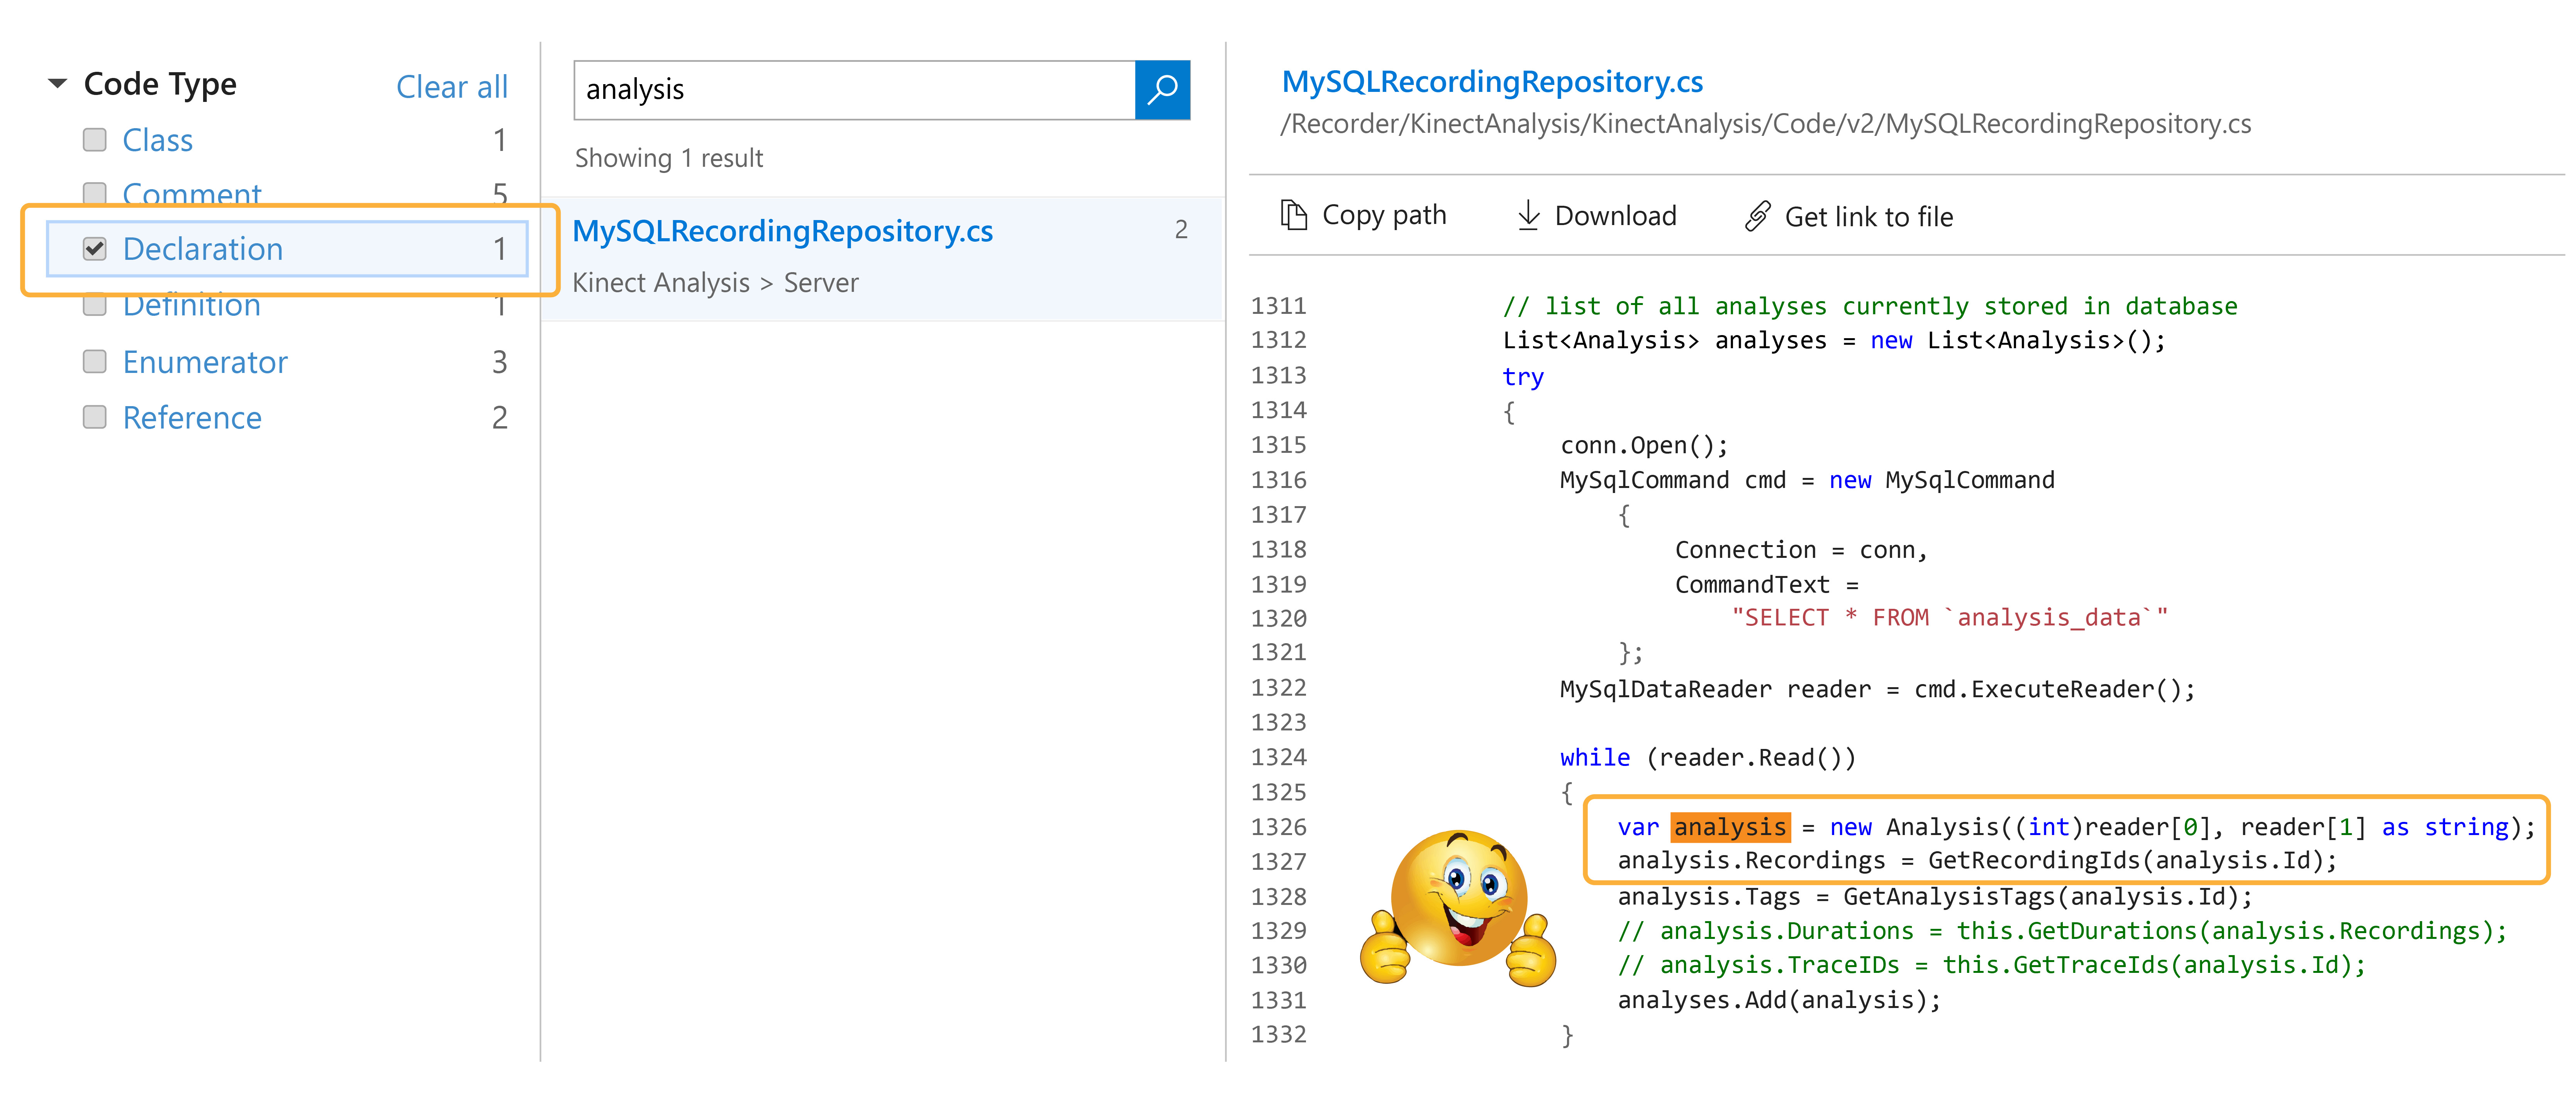Click Get link to file label

(x=1868, y=217)
